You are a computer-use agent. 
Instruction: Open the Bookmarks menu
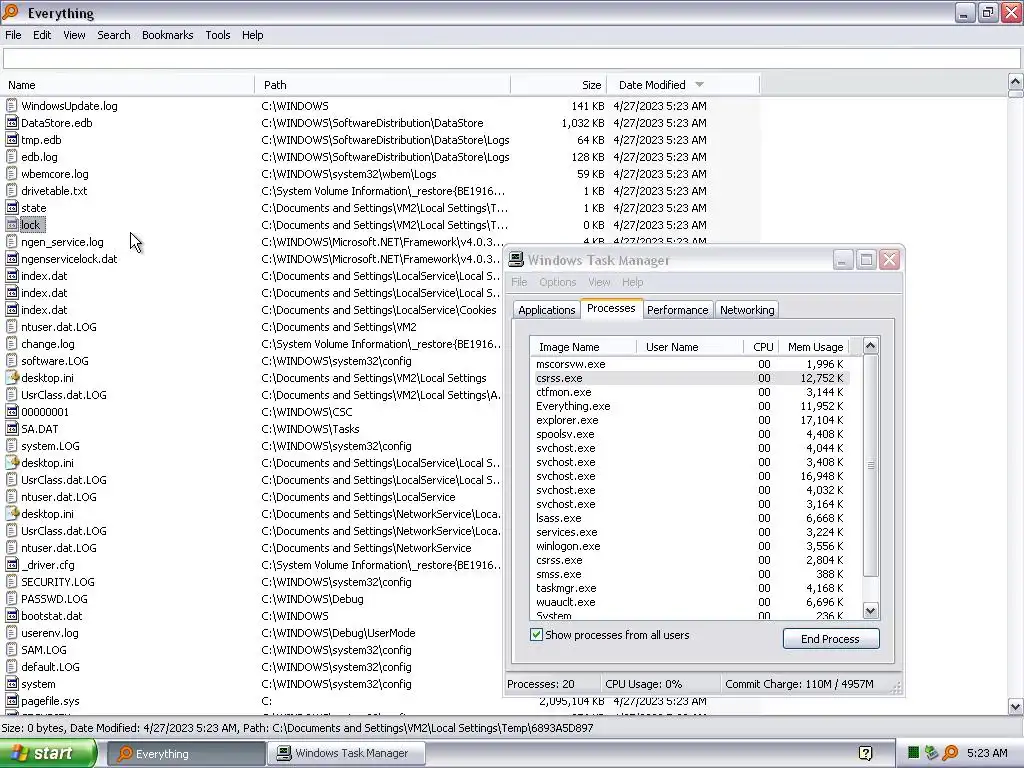[167, 35]
